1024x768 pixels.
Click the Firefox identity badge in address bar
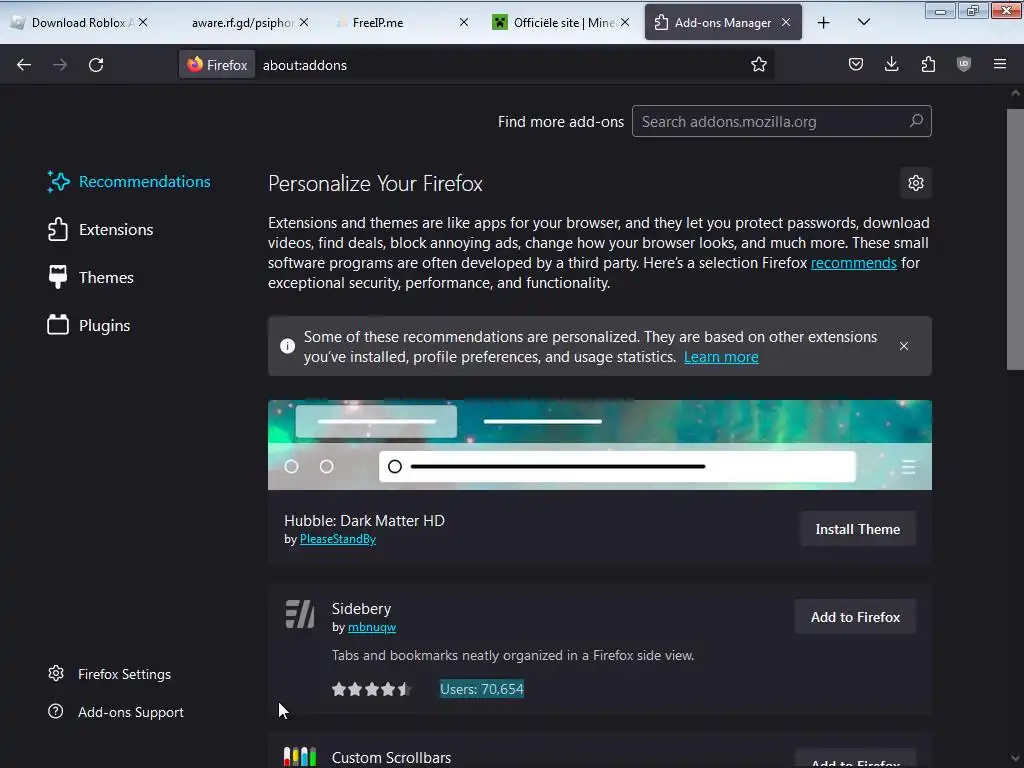point(217,65)
